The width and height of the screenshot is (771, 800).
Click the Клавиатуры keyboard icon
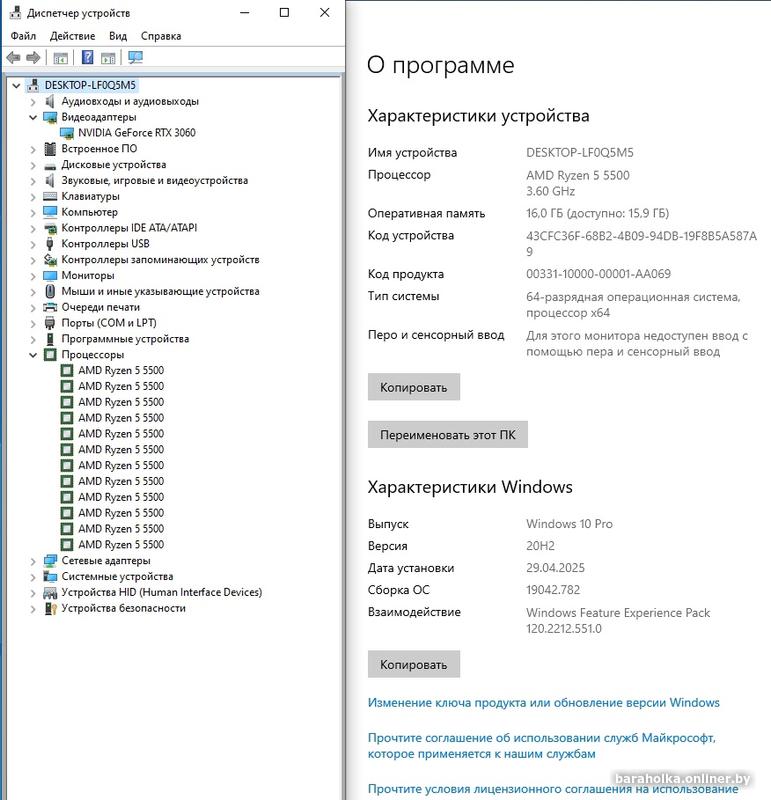click(50, 196)
